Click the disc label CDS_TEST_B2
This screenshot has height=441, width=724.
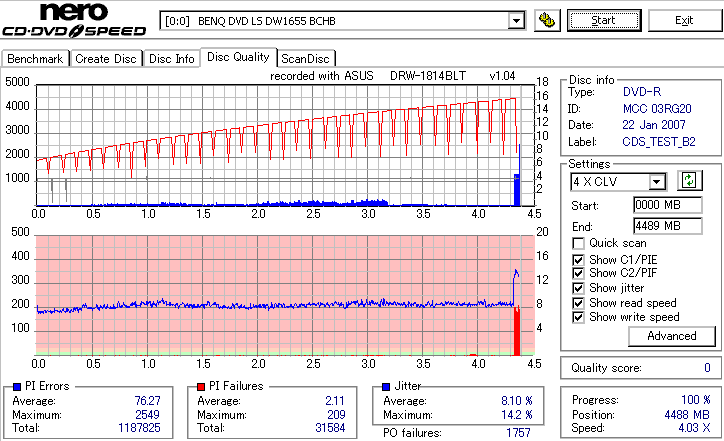click(x=659, y=142)
